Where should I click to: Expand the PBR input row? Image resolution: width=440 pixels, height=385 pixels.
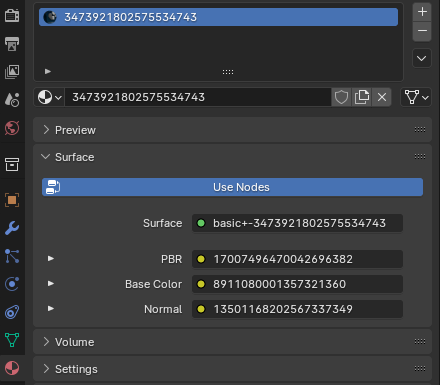tap(51, 259)
